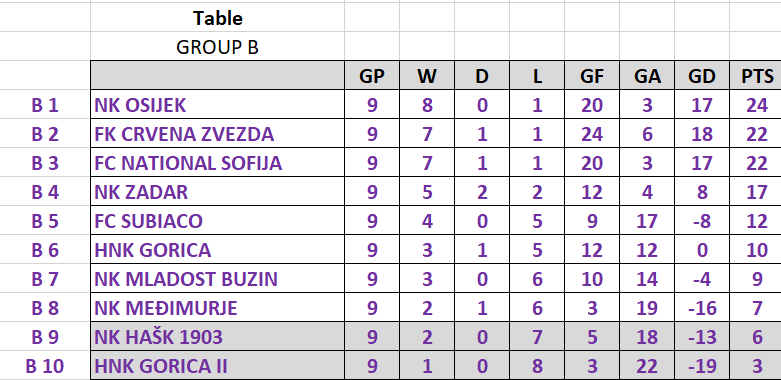Click FC NATIONAL SOFIJA cell
Viewport: 781px width, 380px height.
pos(217,162)
